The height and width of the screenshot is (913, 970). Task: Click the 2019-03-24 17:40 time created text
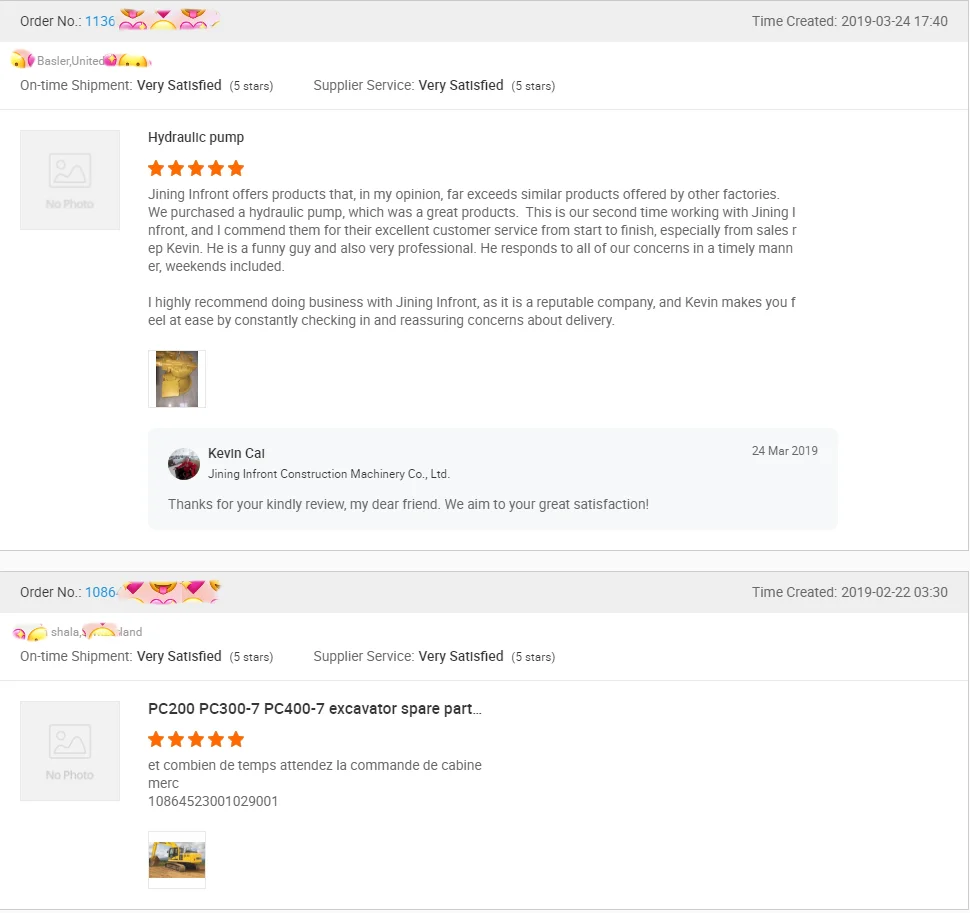894,21
